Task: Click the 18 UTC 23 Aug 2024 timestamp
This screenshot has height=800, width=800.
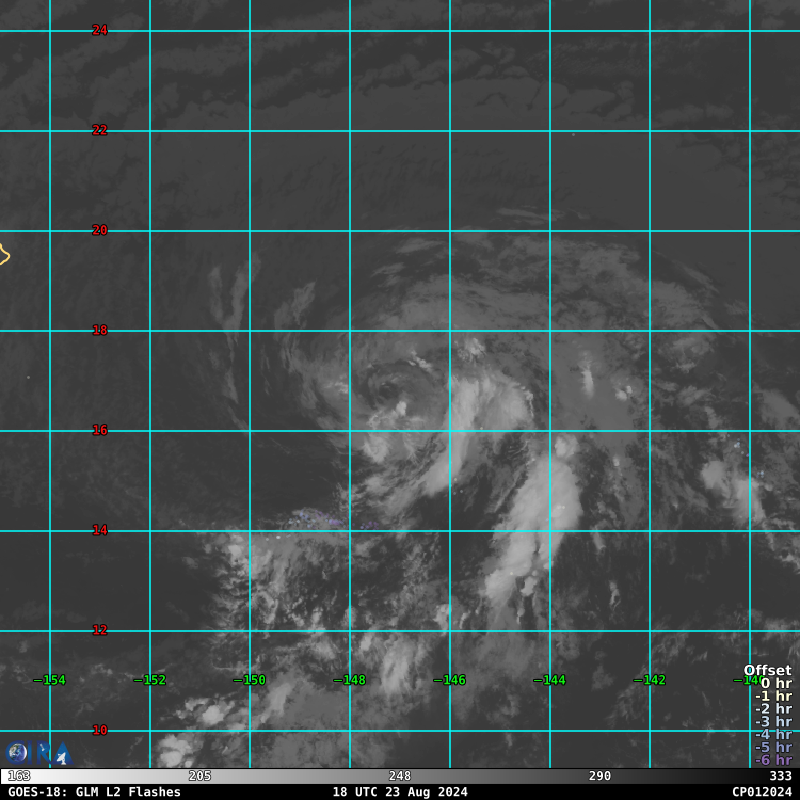Action: pyautogui.click(x=400, y=792)
